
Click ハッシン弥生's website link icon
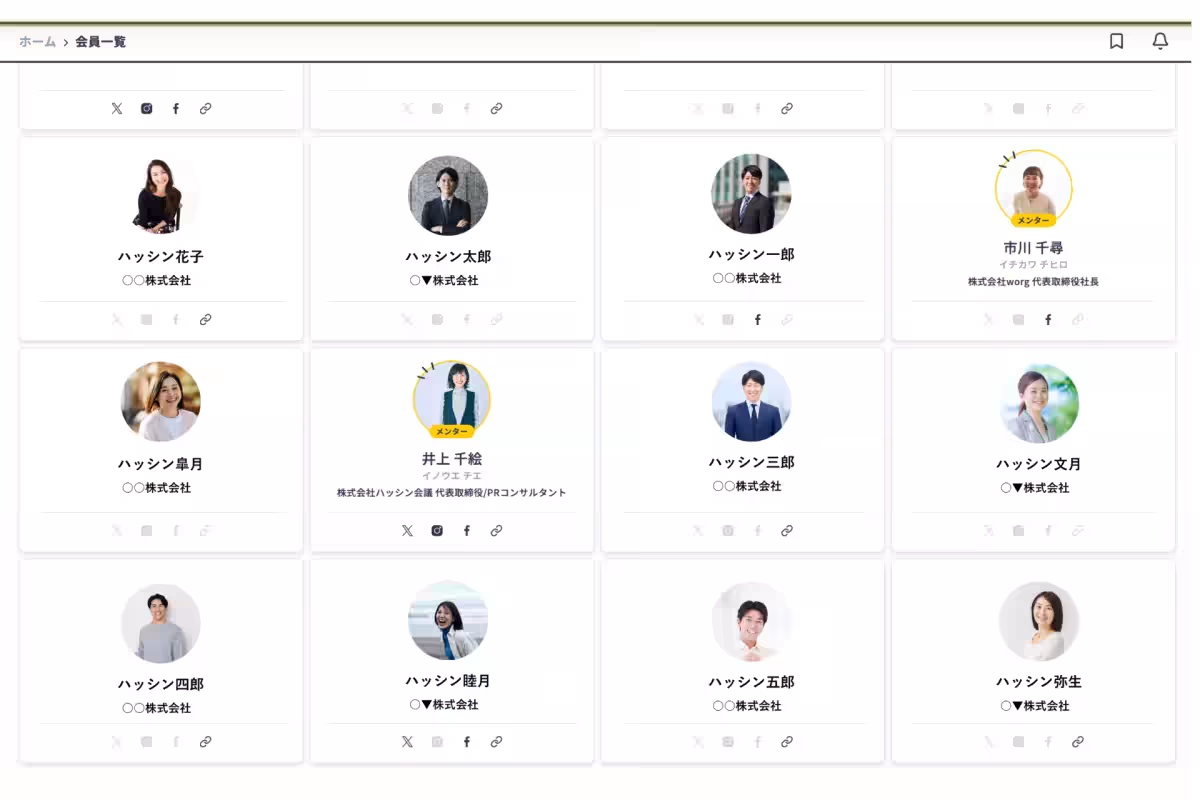tap(1078, 742)
